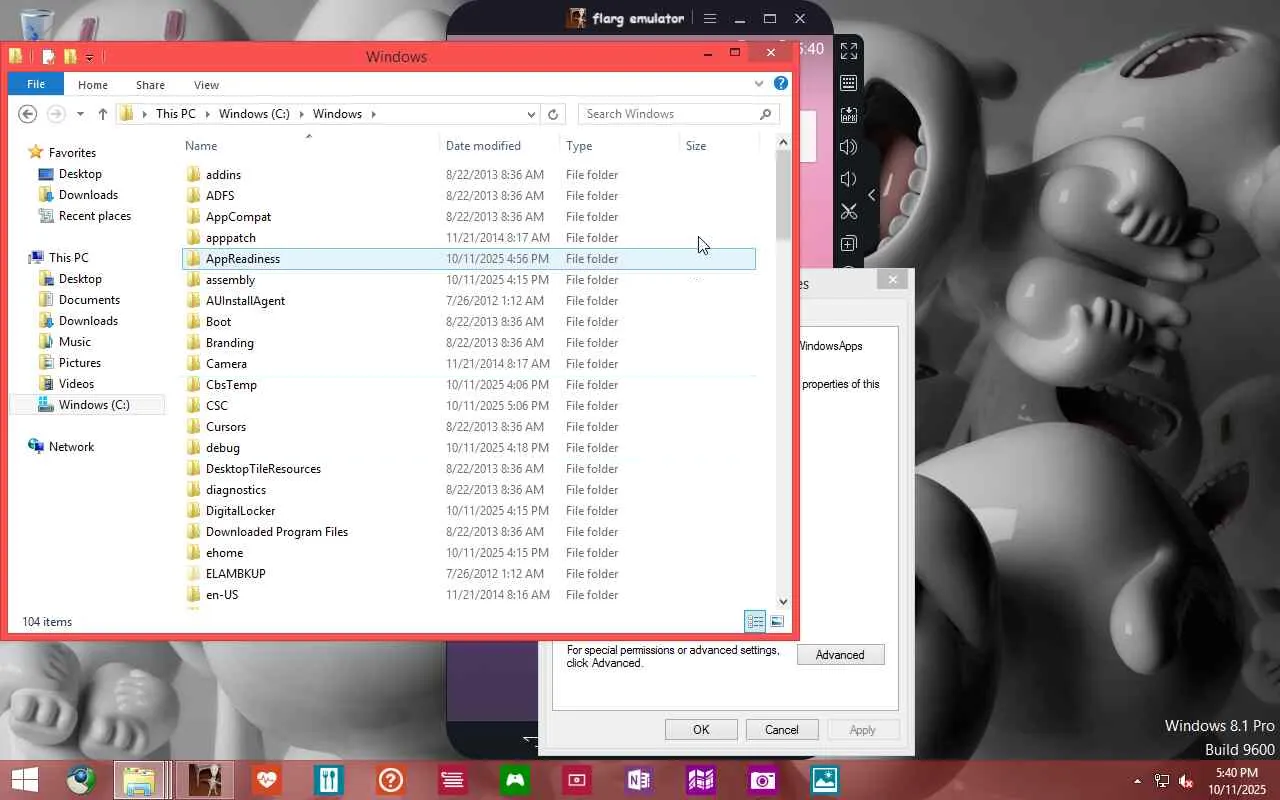Open the Photos app in the taskbar
This screenshot has width=1280, height=800.
tap(825, 780)
